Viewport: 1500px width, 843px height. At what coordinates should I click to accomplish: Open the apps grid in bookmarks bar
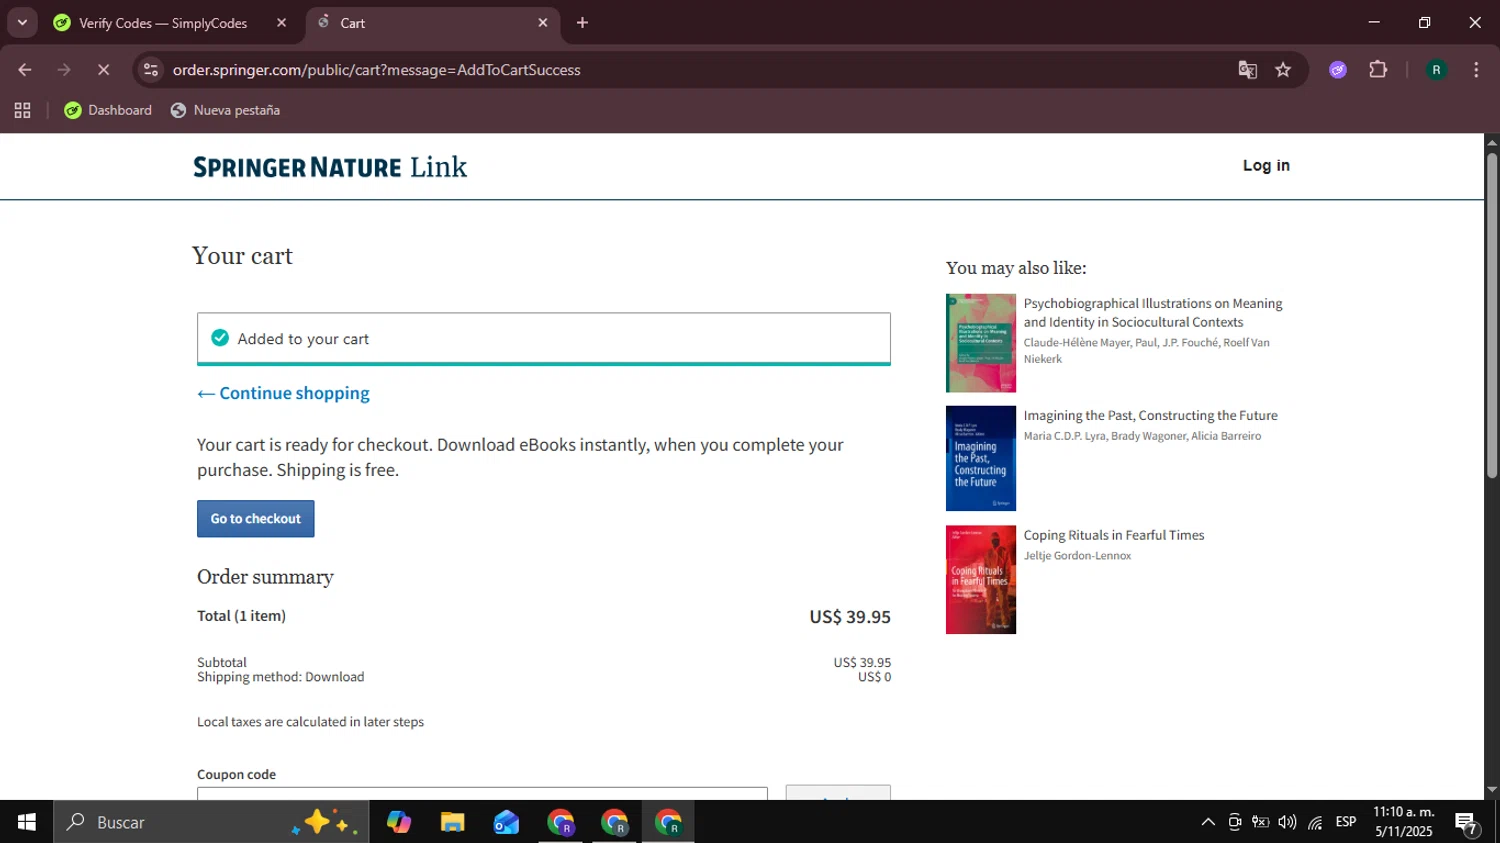(22, 110)
